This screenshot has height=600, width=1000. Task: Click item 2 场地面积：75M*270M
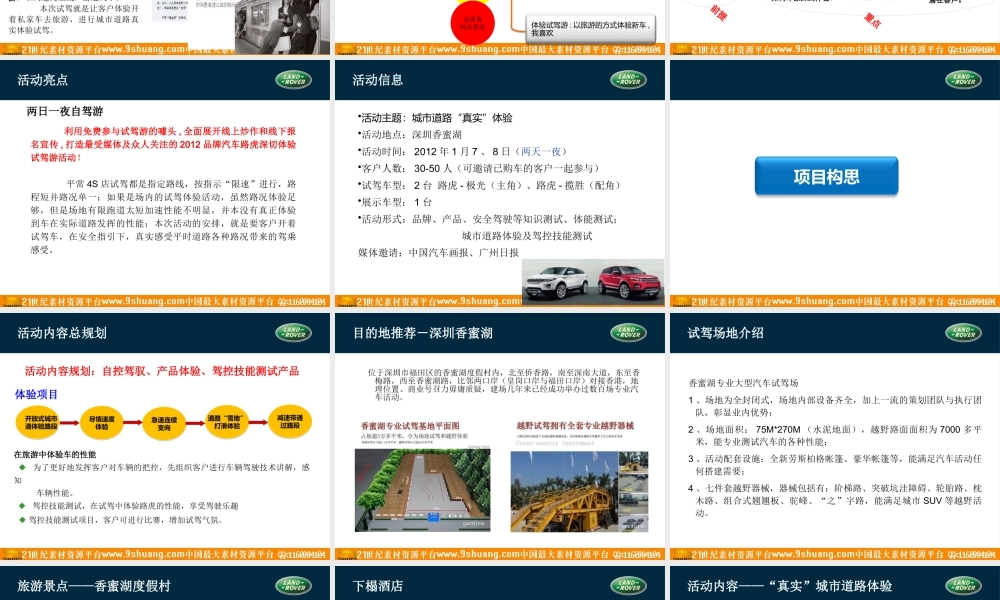(x=835, y=435)
